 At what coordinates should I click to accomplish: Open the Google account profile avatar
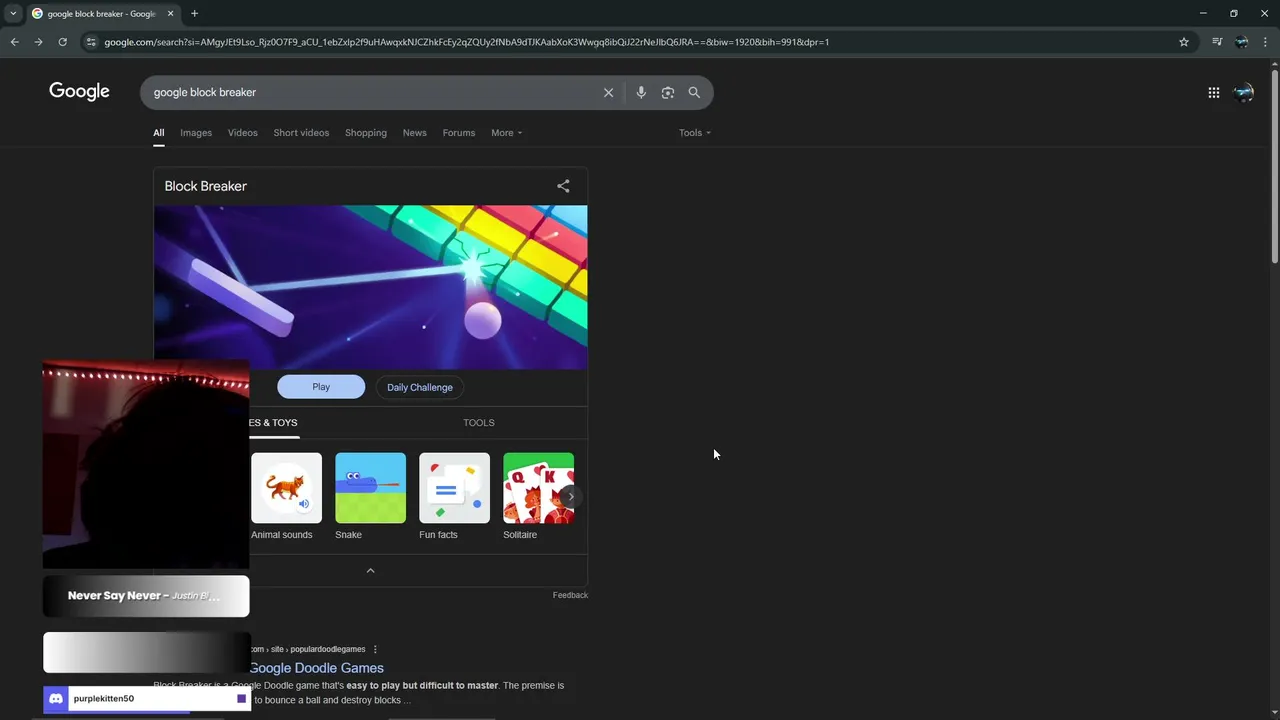pos(1243,92)
